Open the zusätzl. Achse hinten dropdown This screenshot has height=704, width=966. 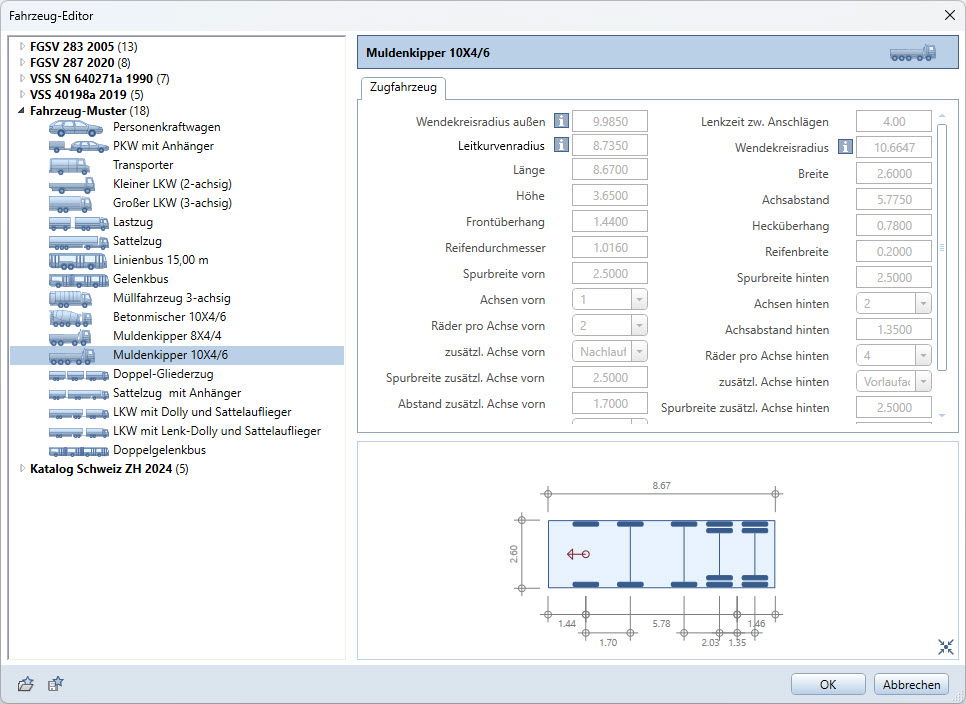click(923, 382)
